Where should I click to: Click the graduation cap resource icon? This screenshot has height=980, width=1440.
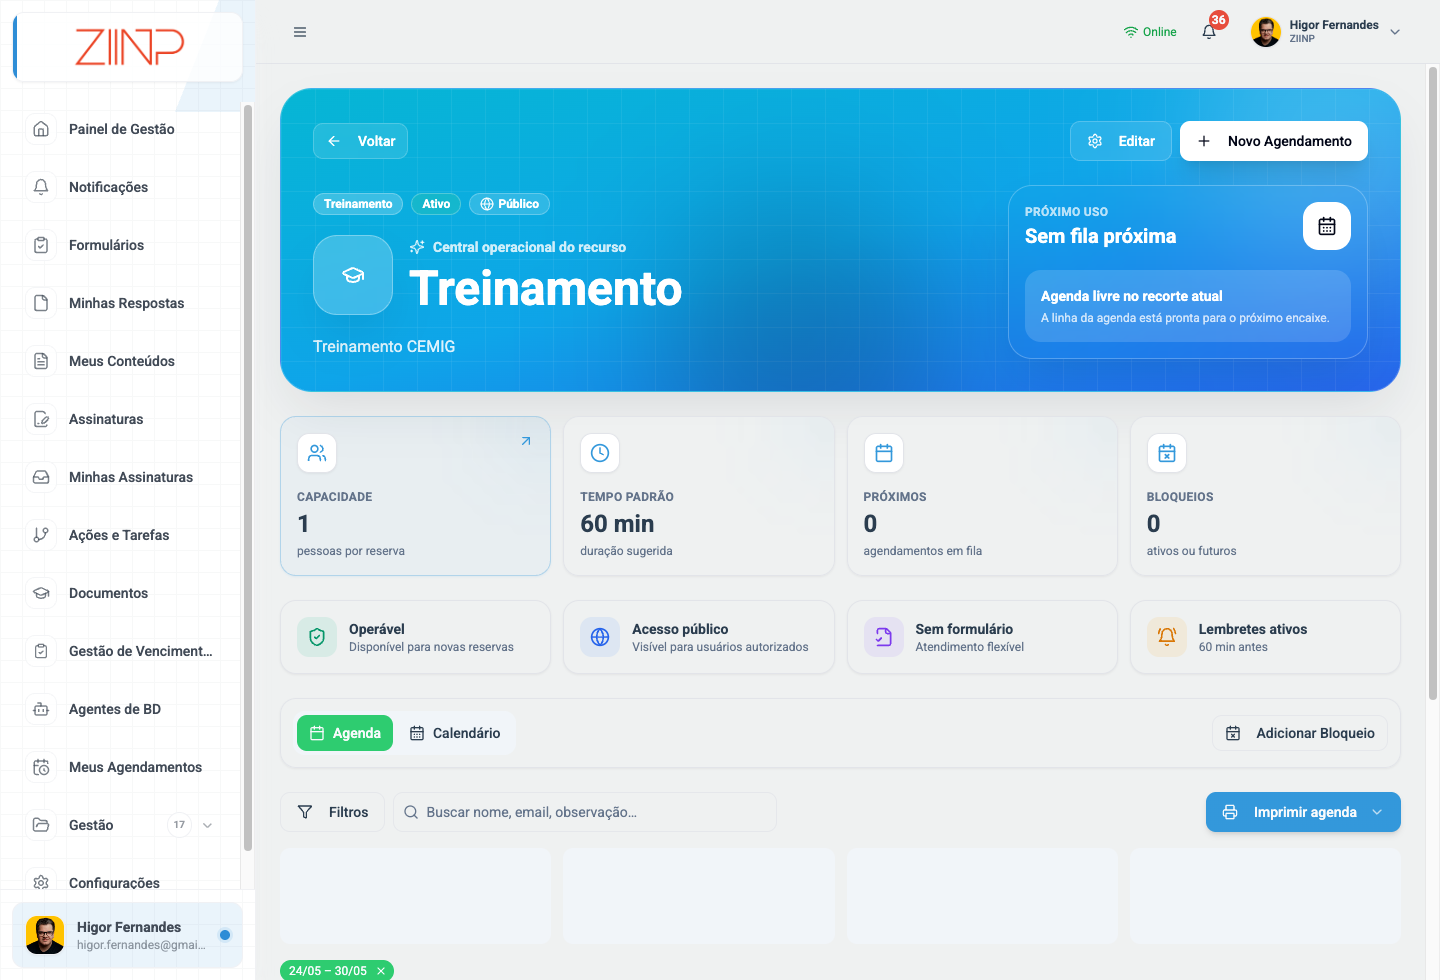click(353, 275)
